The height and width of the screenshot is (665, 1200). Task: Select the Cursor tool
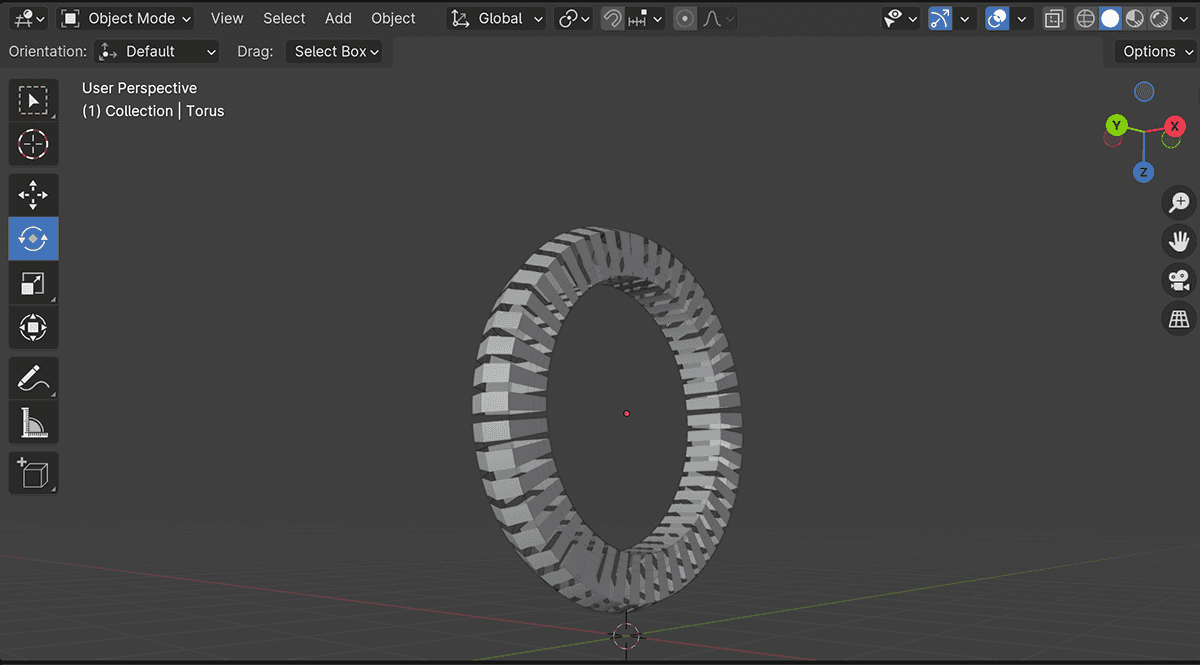33,145
